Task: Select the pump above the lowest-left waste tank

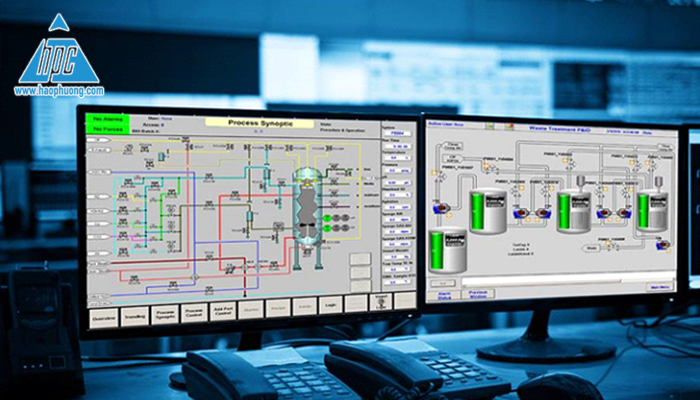Action: click(442, 208)
